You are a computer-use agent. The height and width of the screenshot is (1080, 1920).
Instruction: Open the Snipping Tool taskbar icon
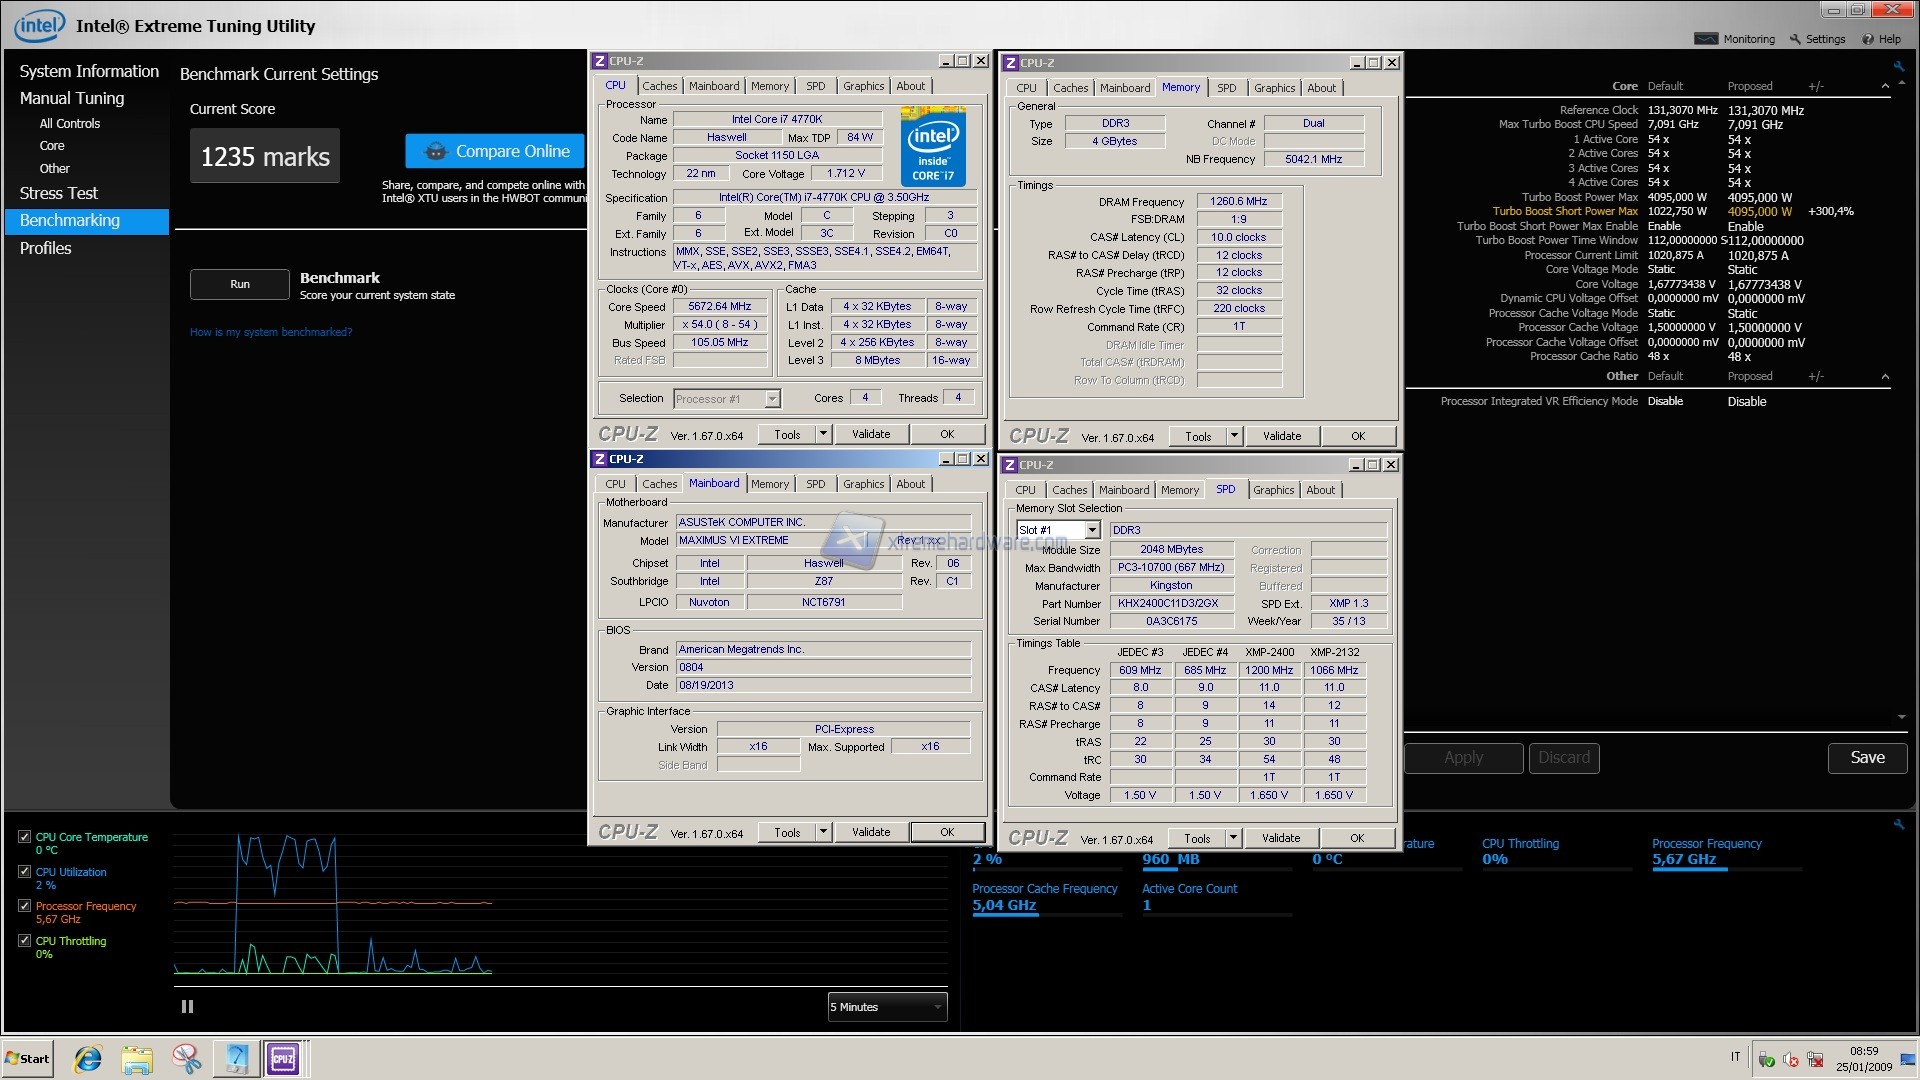[186, 1059]
